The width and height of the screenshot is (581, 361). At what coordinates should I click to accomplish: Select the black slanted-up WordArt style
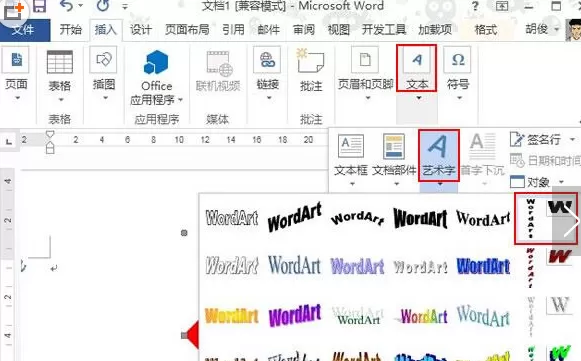[x=295, y=217]
